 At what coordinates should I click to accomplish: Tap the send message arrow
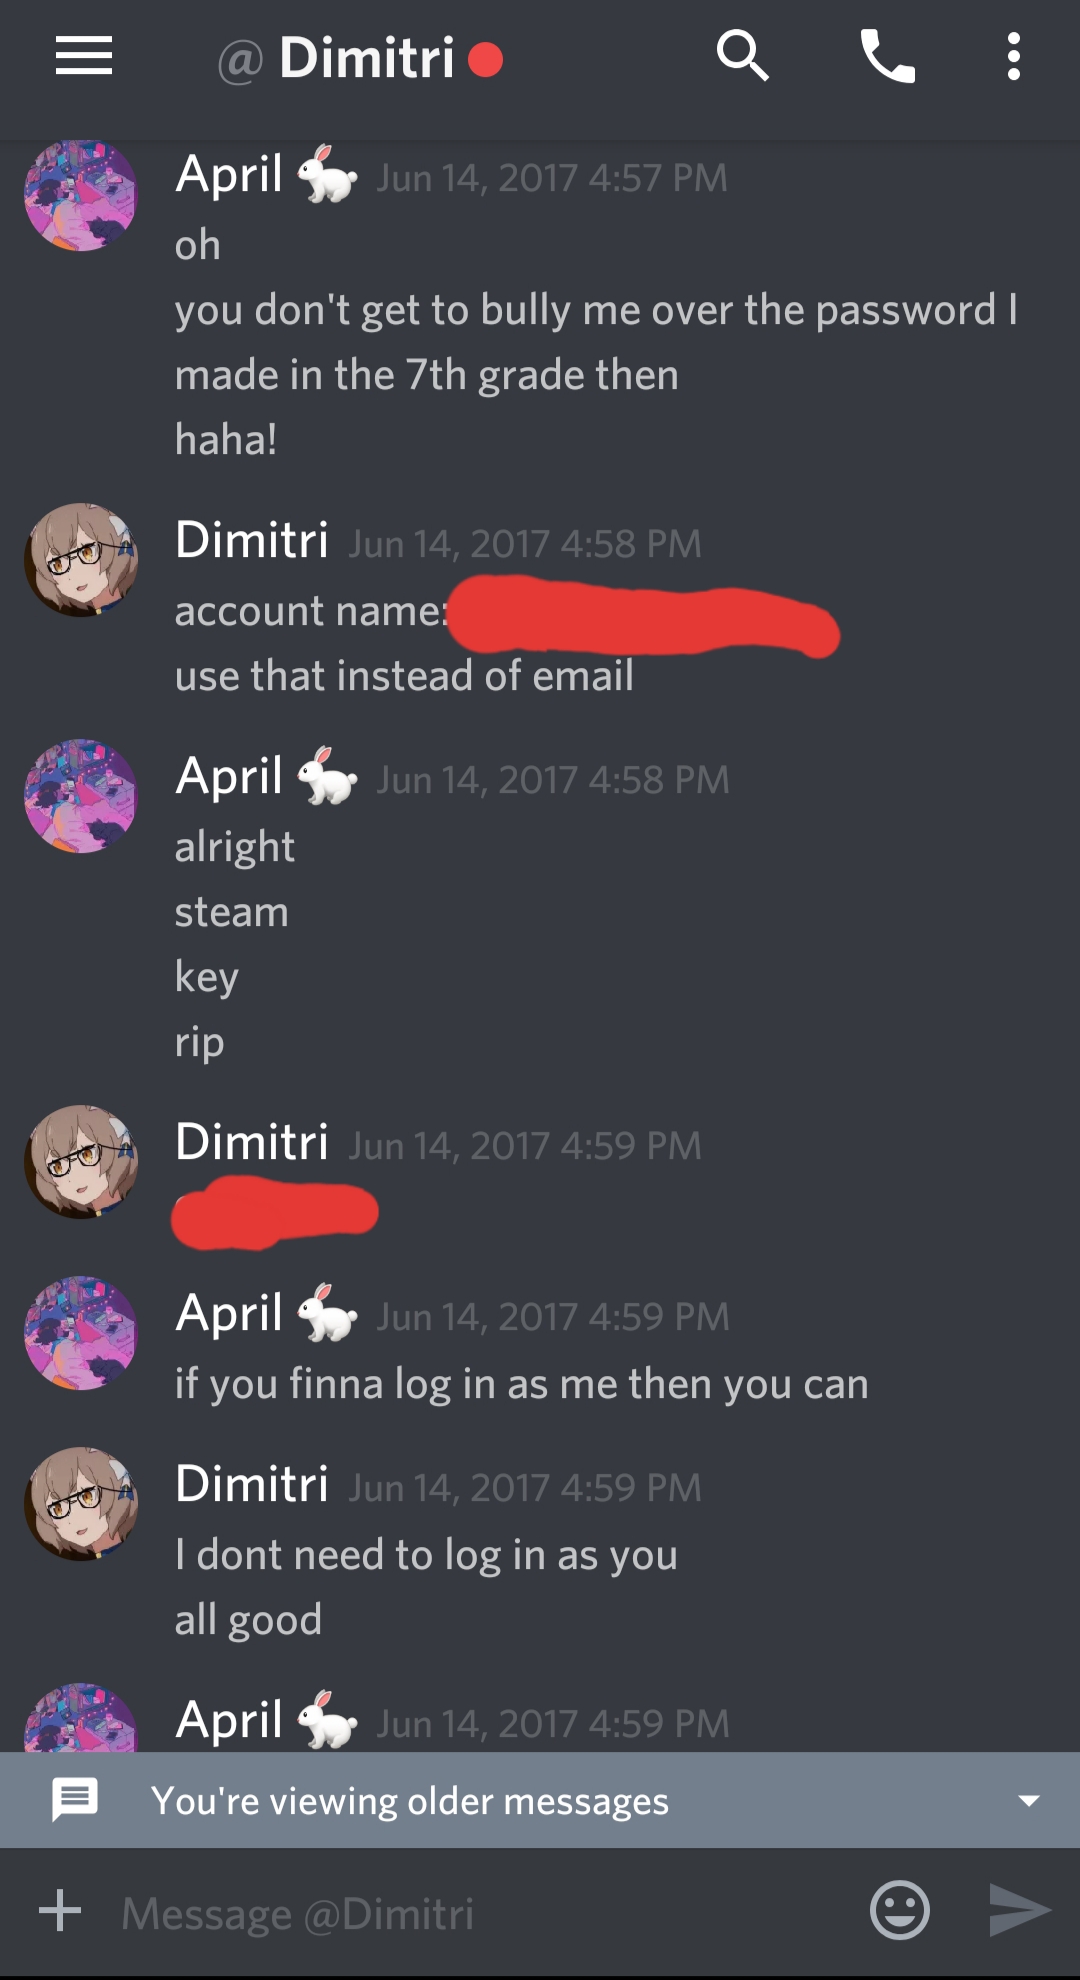point(1019,1910)
